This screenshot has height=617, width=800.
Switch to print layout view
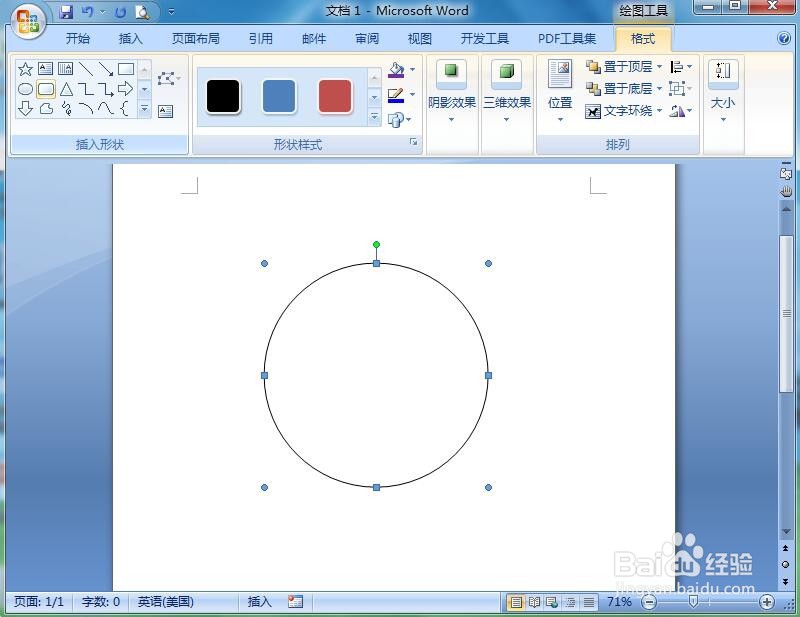516,602
